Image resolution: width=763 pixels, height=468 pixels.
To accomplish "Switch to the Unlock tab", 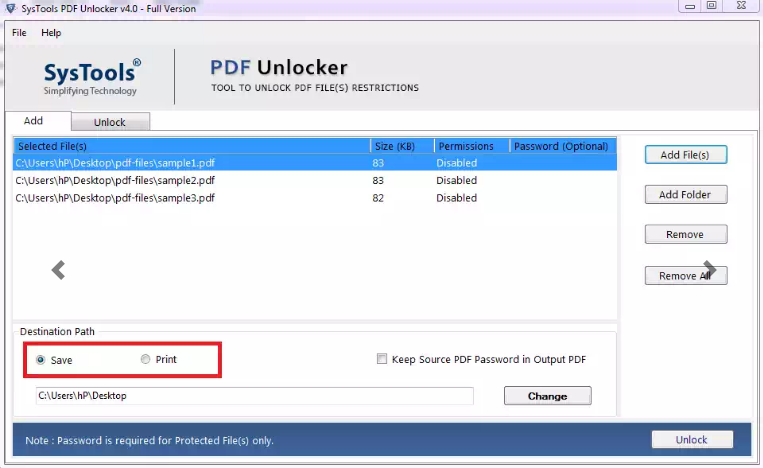I will [x=110, y=122].
